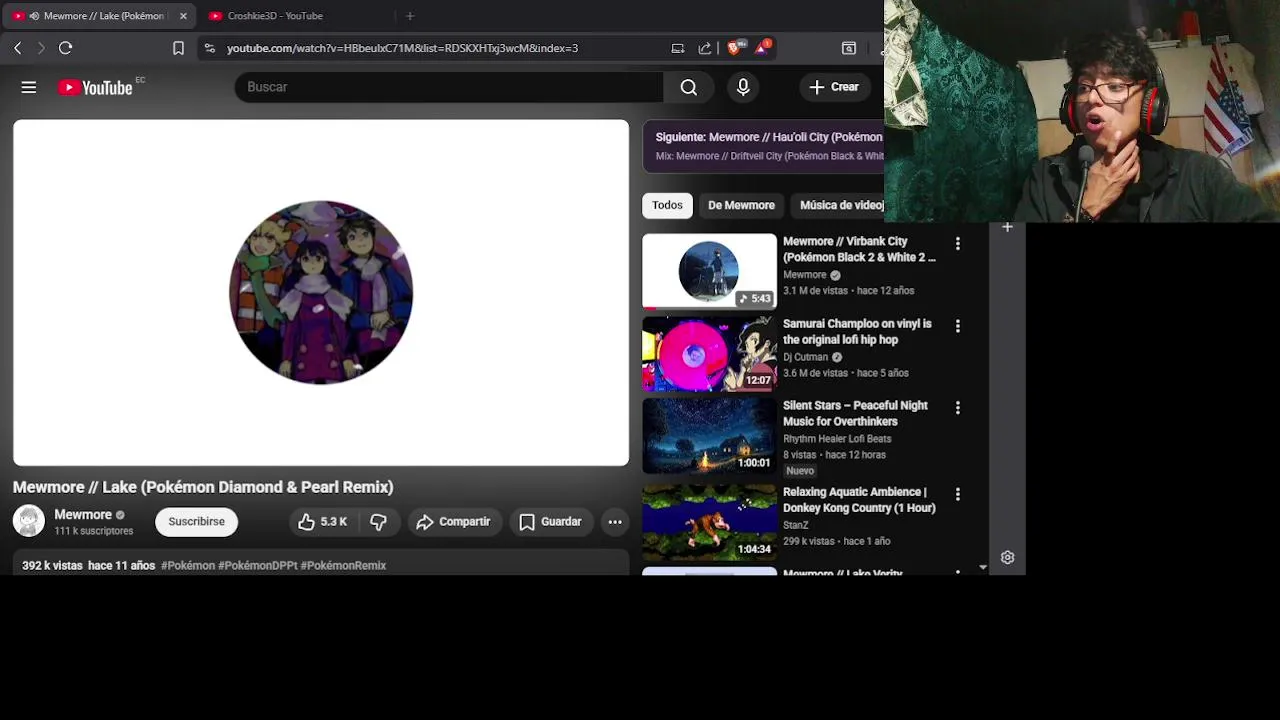This screenshot has height=720, width=1280.
Task: Open sidebar settings gear icon
Action: click(1008, 558)
